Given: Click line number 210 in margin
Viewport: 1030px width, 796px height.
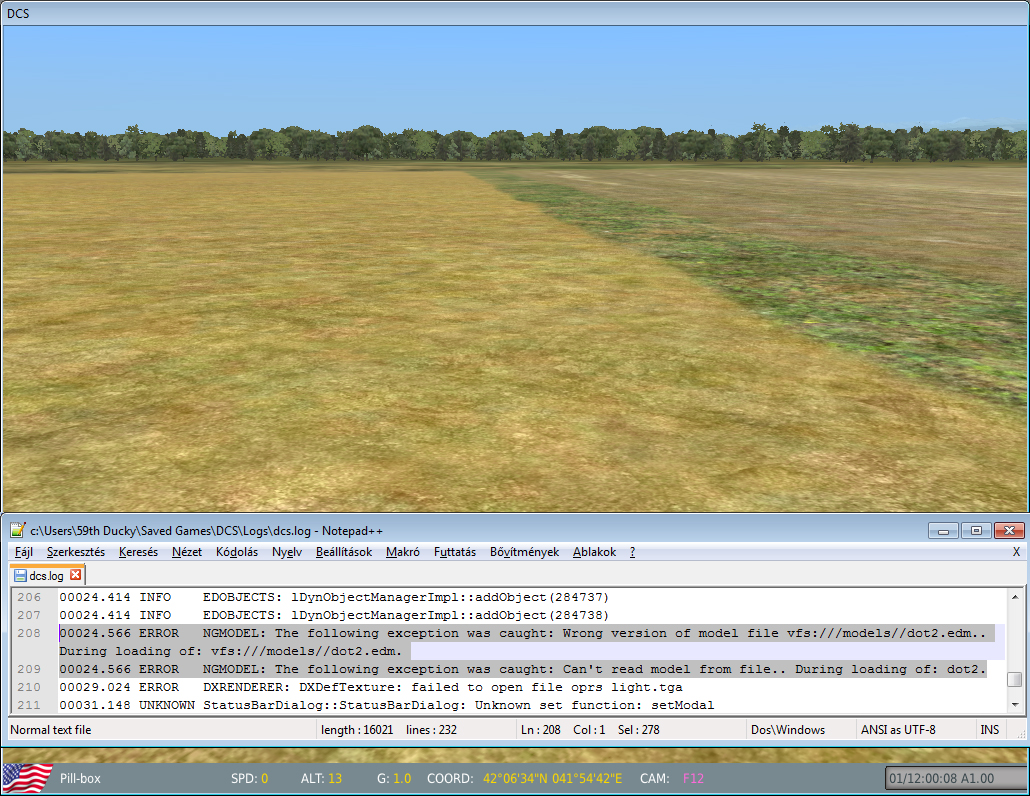Looking at the screenshot, I should click(x=29, y=687).
